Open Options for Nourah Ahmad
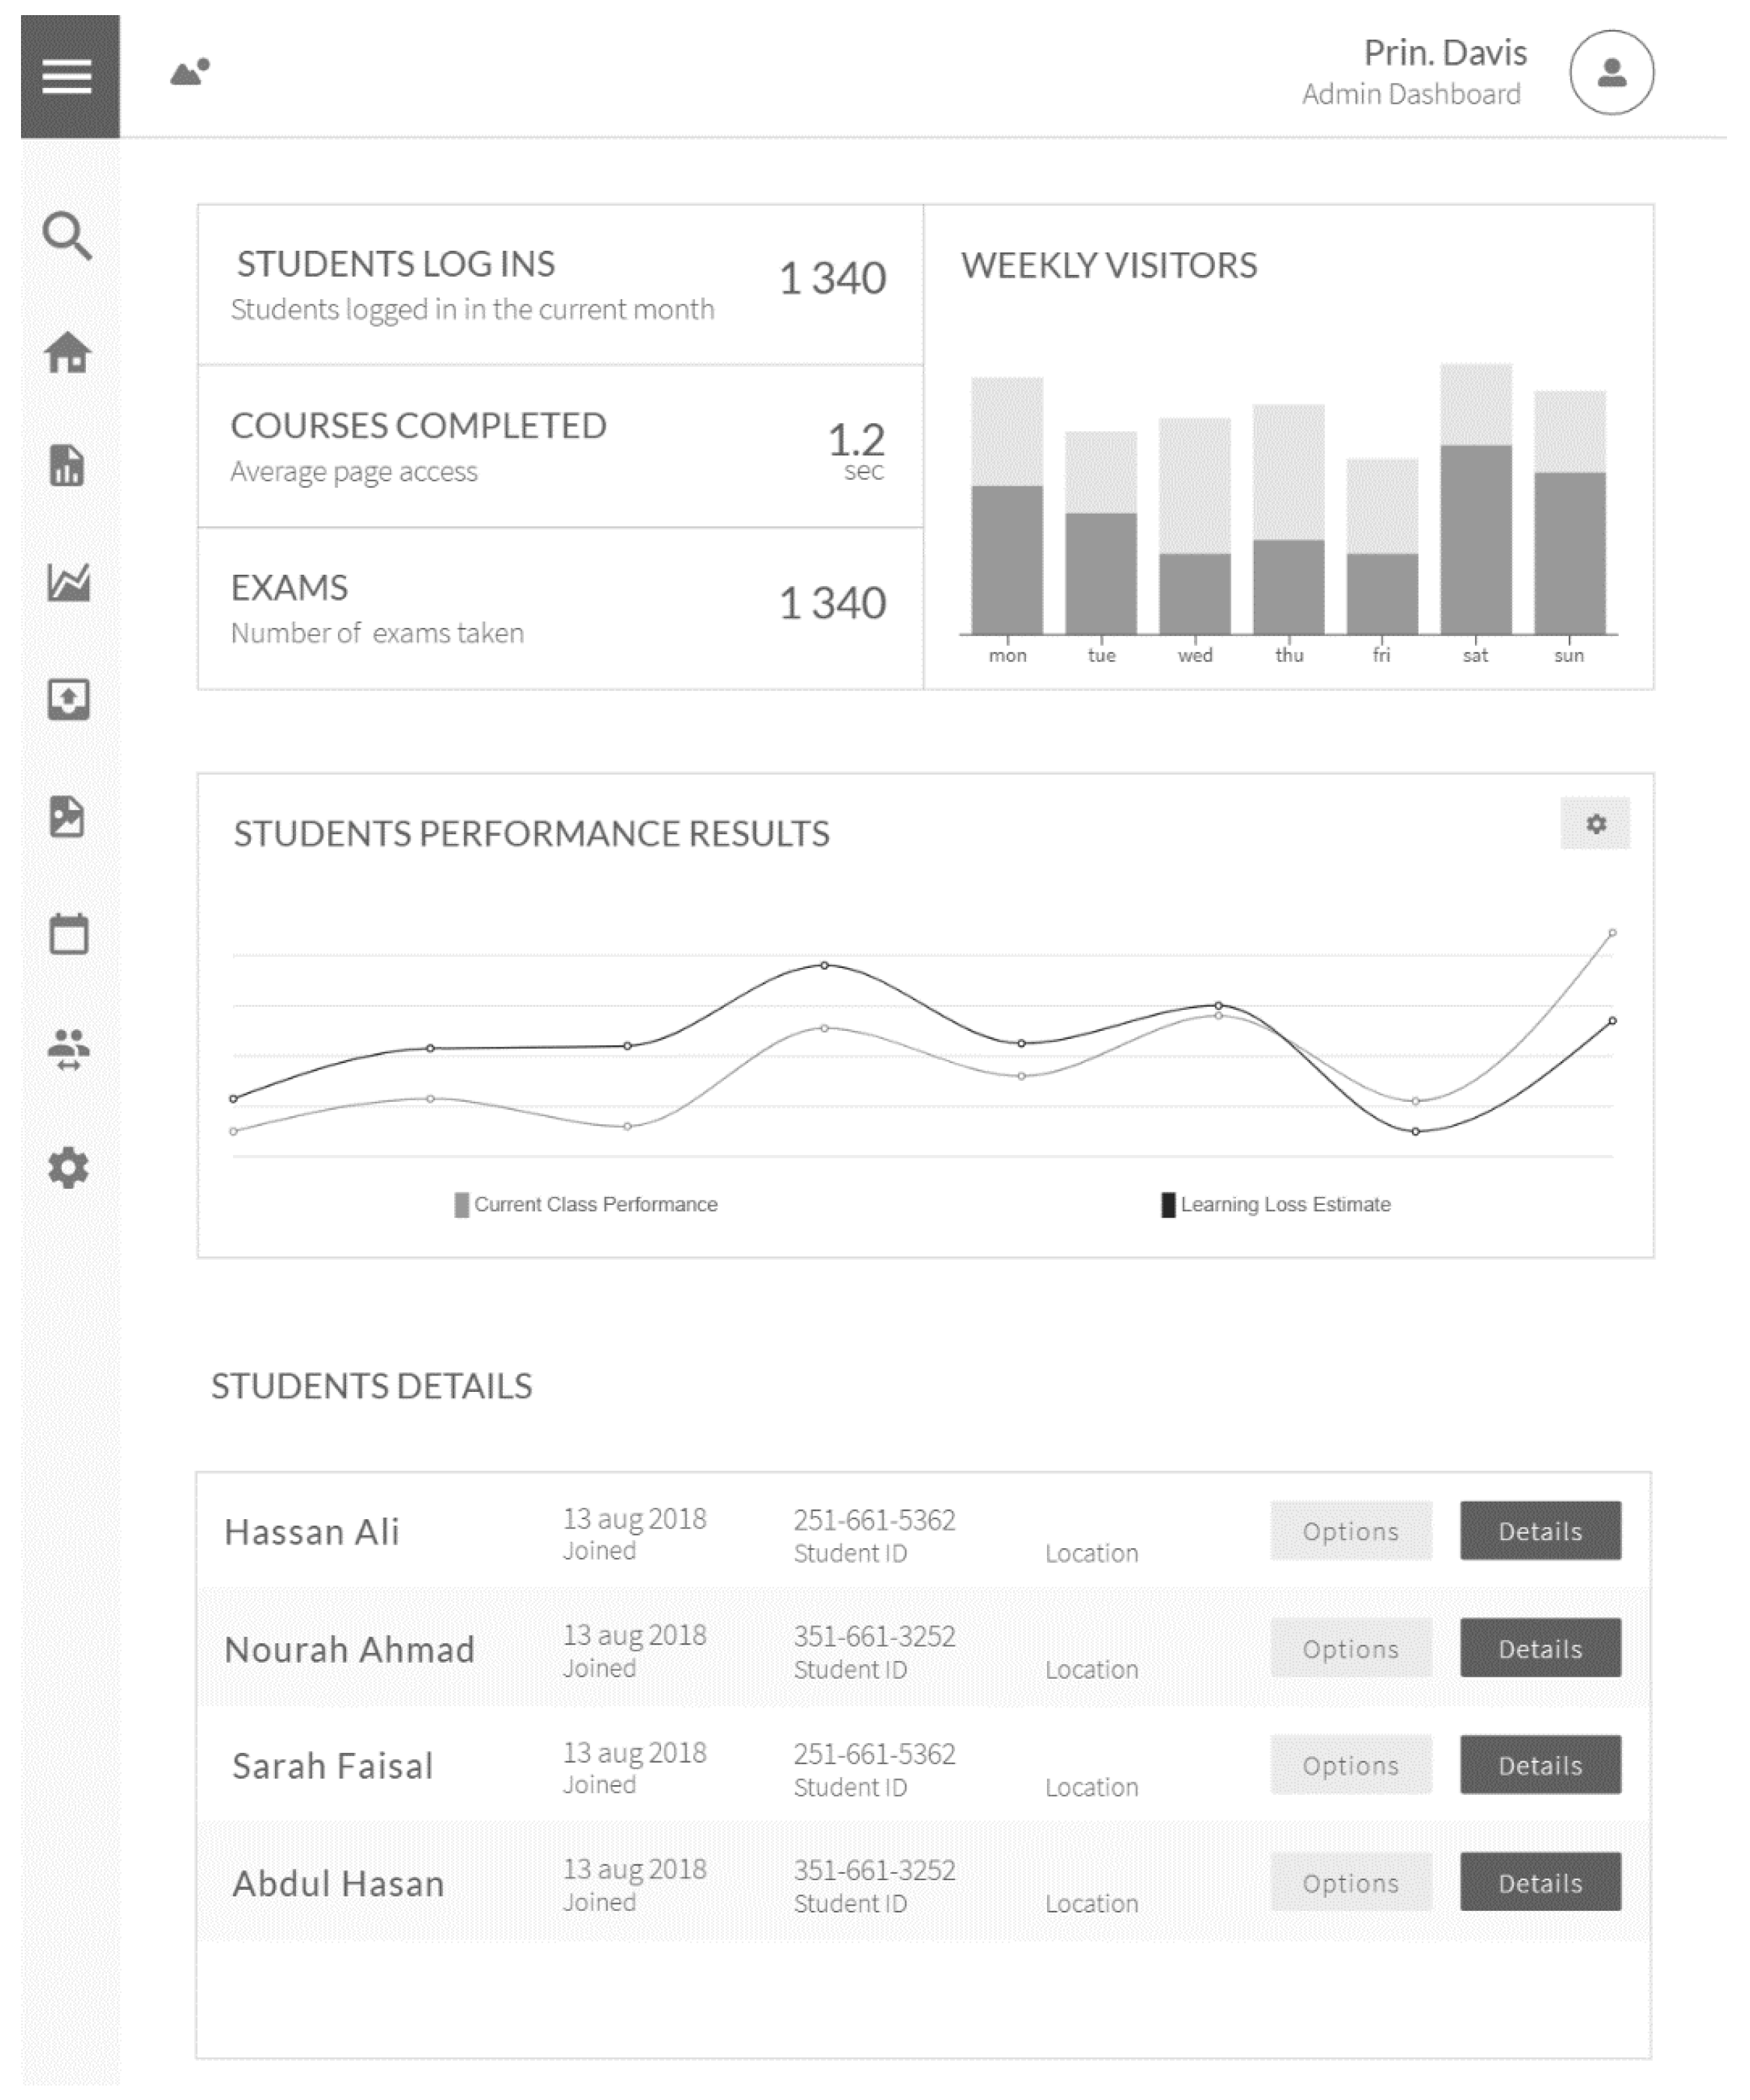The height and width of the screenshot is (2100, 1750). tap(1350, 1648)
